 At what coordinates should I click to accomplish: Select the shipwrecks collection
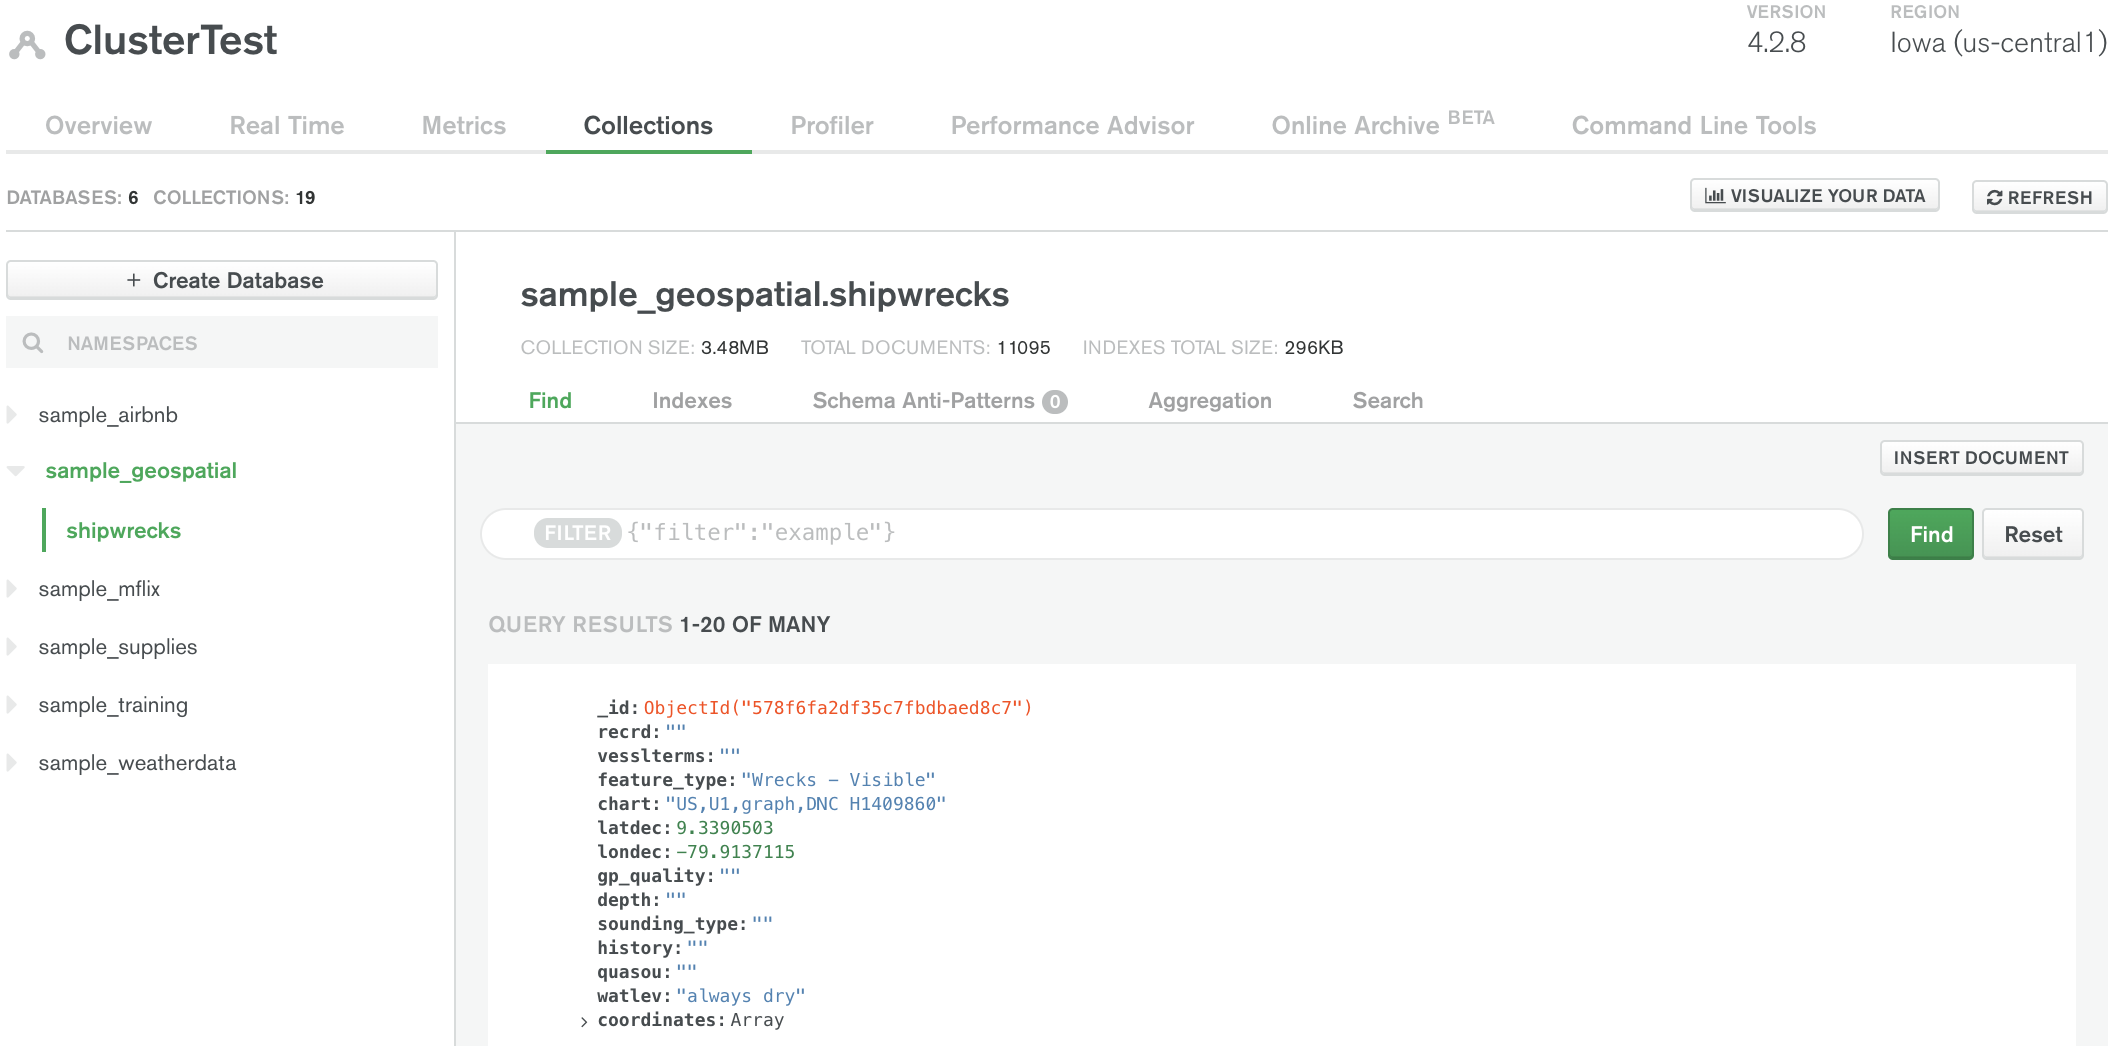coord(123,531)
